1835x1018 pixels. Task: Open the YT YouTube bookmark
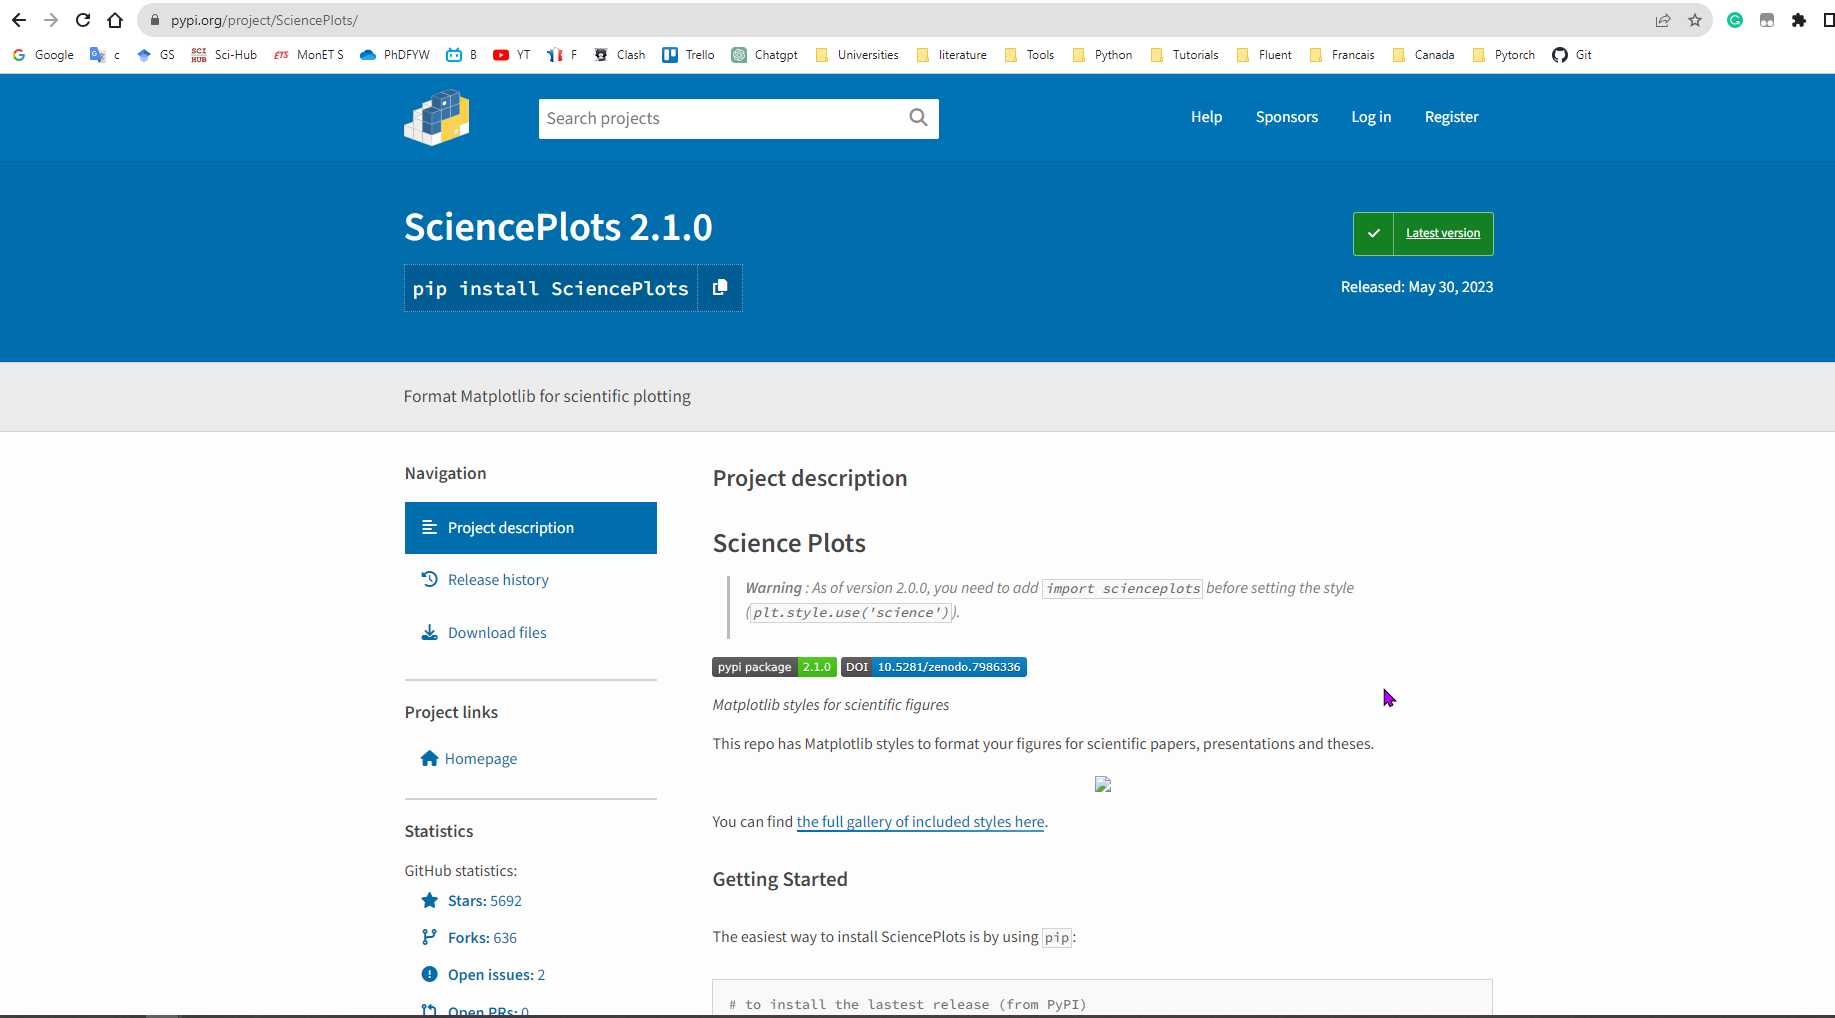(x=512, y=55)
